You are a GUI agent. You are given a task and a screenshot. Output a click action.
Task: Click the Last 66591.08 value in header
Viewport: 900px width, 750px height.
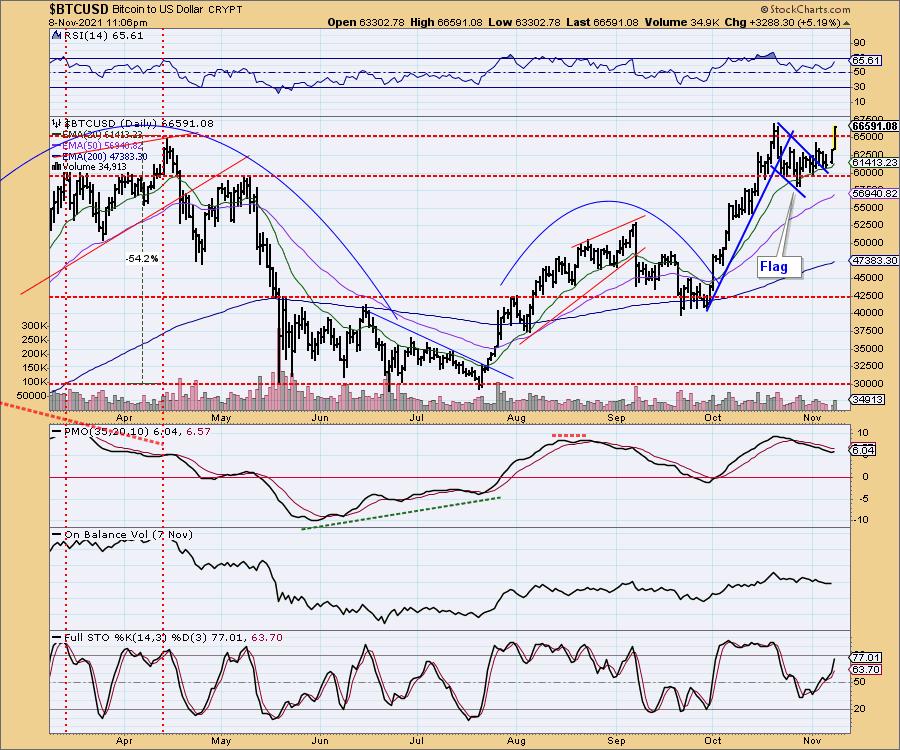pos(602,22)
